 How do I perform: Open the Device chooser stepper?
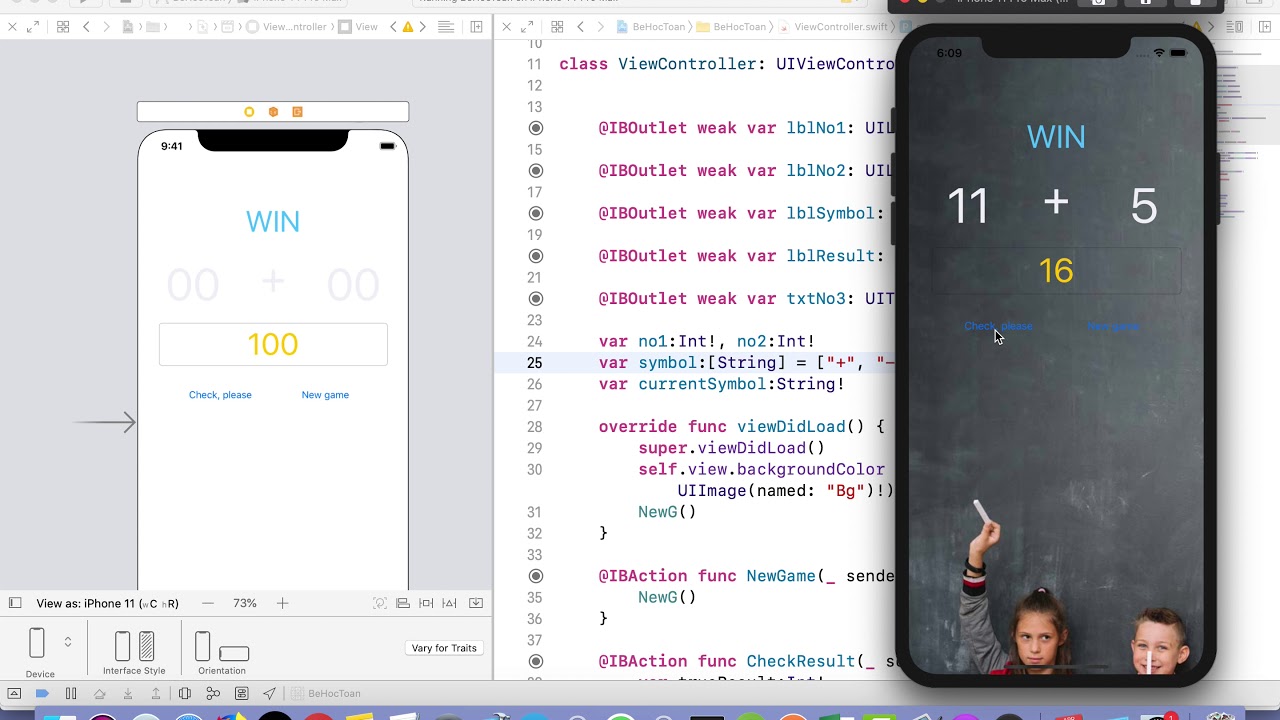(68, 642)
